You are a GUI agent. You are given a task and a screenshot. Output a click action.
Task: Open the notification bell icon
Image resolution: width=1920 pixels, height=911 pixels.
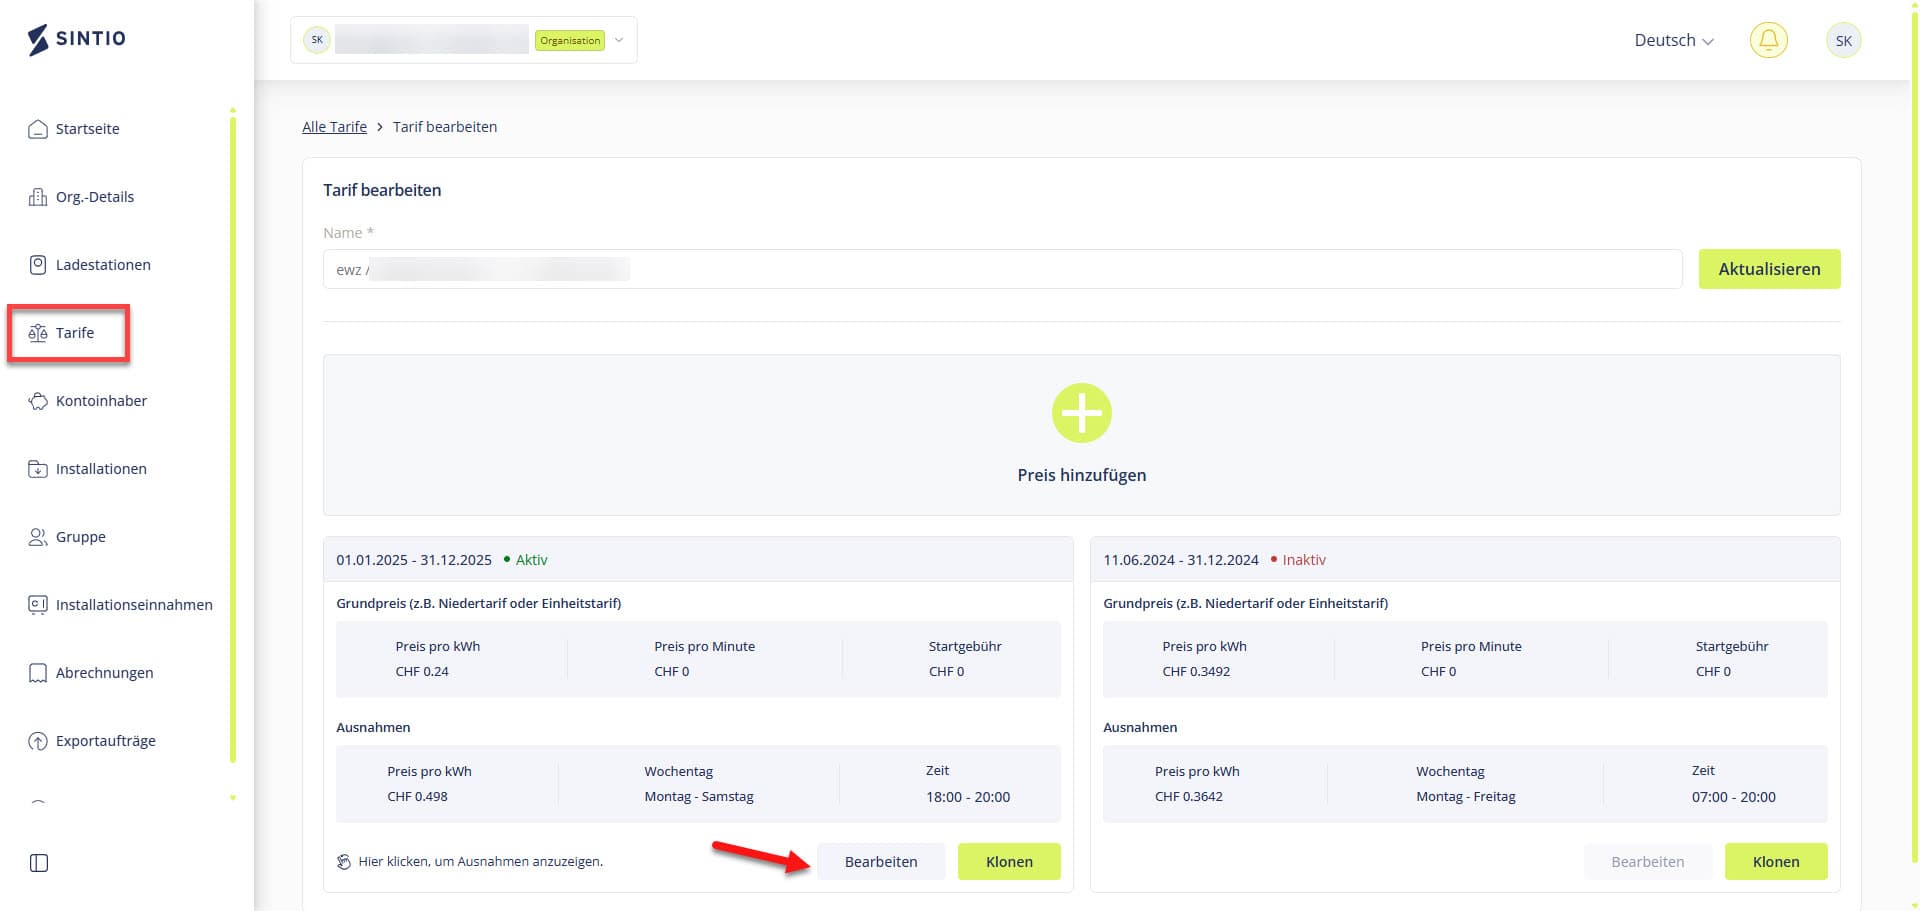point(1767,41)
